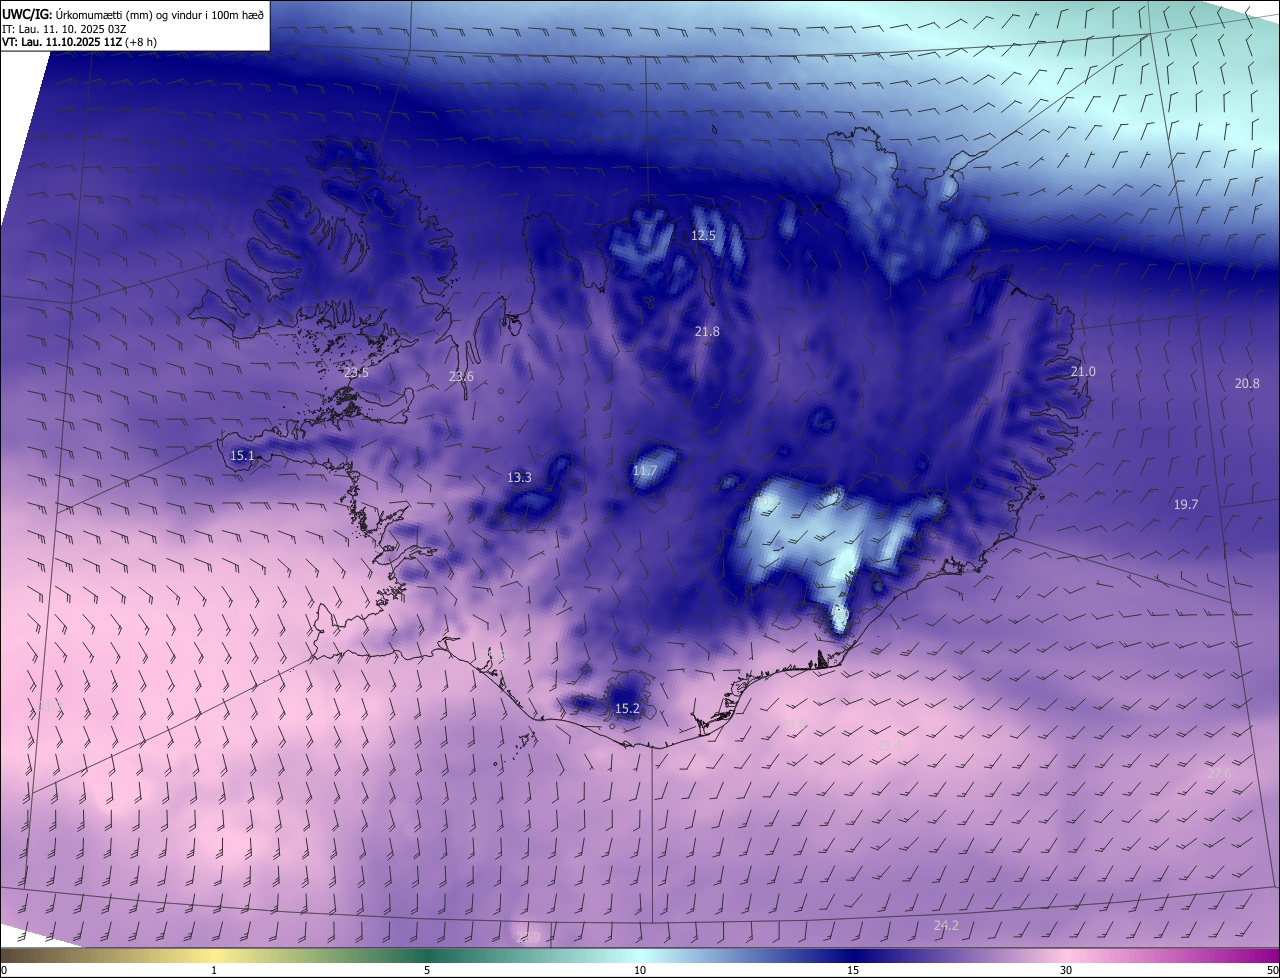Select the 21.8 precipitable water label
The height and width of the screenshot is (978, 1280).
707,331
